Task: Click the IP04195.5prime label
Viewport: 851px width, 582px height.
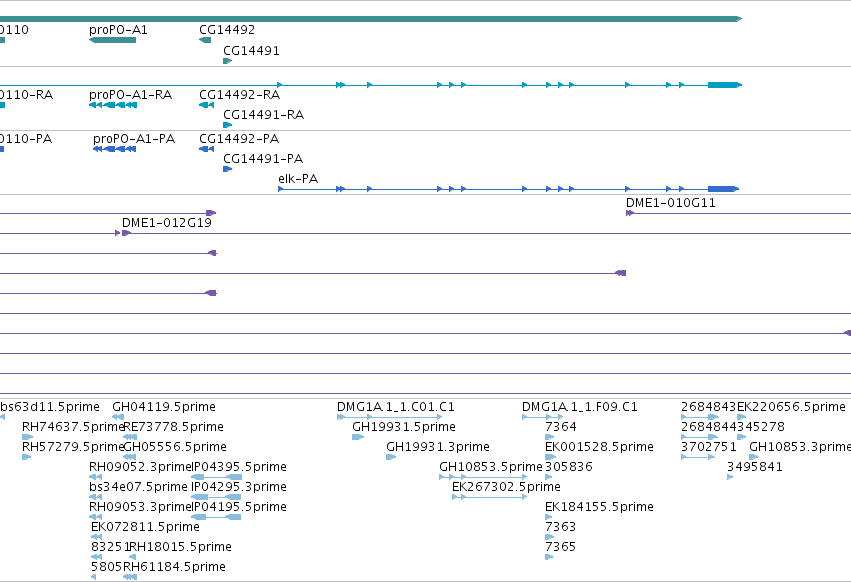Action: click(239, 507)
